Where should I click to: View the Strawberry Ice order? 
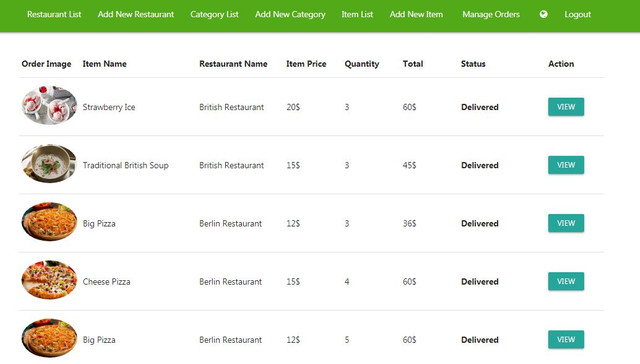(566, 107)
